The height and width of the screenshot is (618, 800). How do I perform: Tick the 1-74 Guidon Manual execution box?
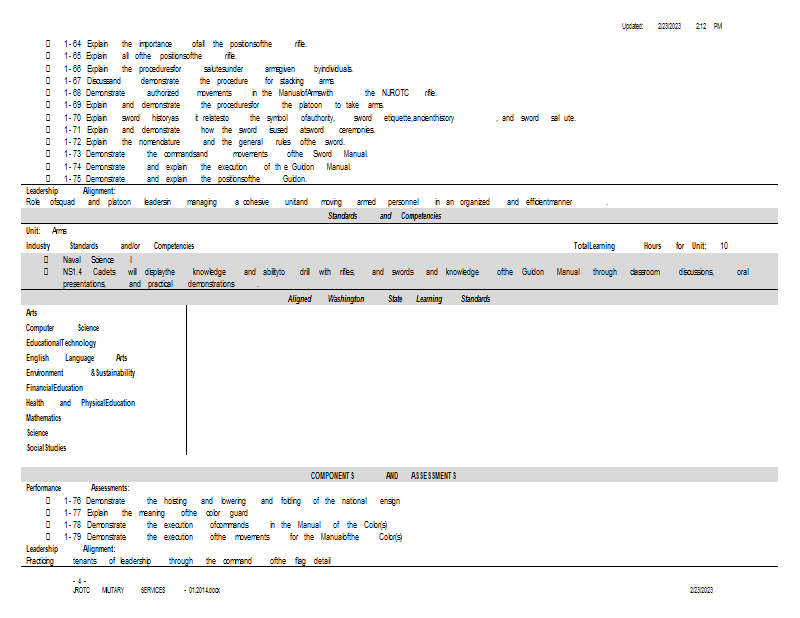(x=48, y=167)
